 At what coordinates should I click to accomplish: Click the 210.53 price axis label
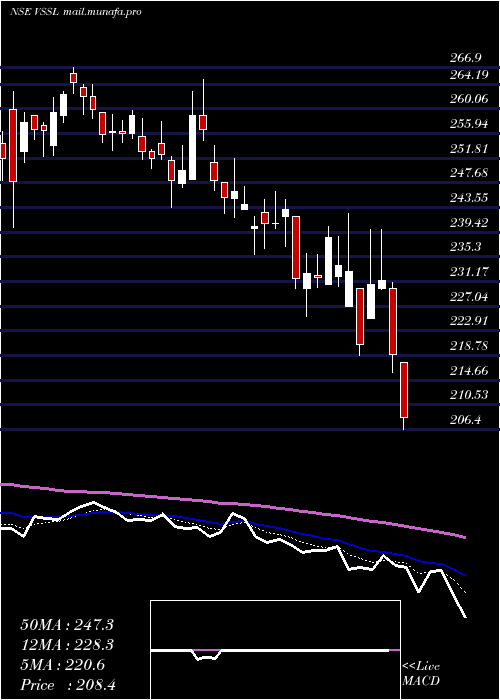(x=469, y=395)
